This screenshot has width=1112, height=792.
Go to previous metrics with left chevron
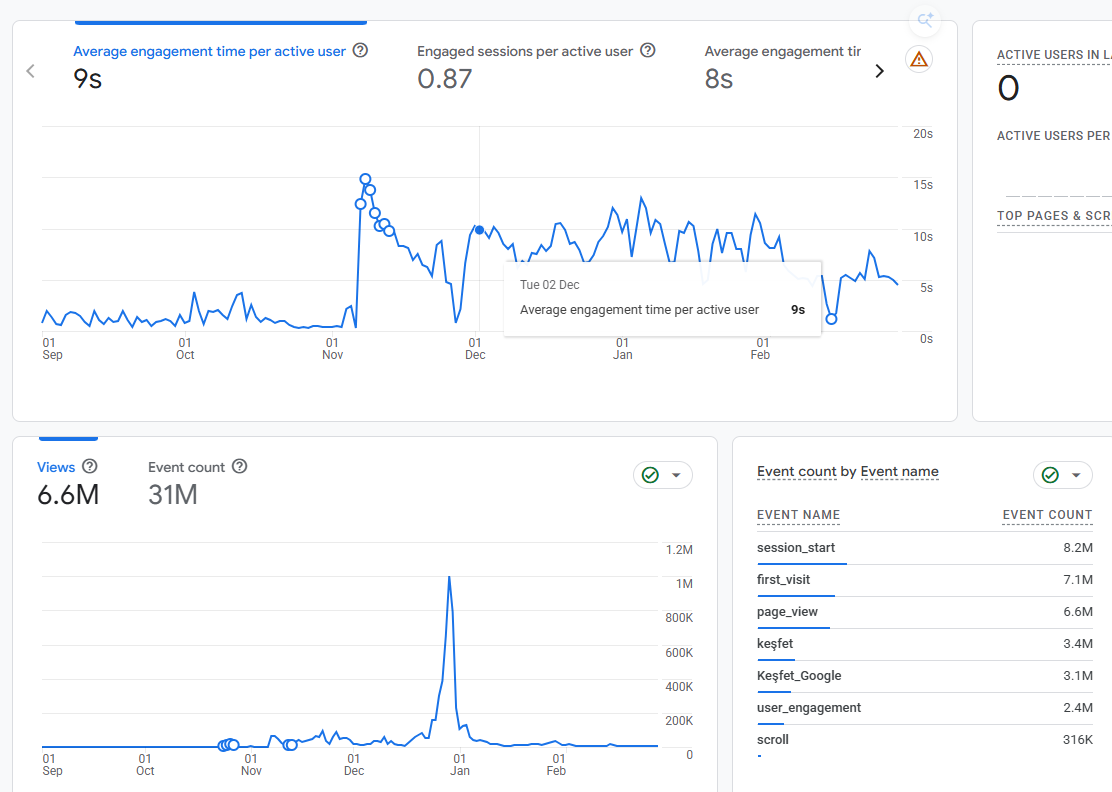30,71
